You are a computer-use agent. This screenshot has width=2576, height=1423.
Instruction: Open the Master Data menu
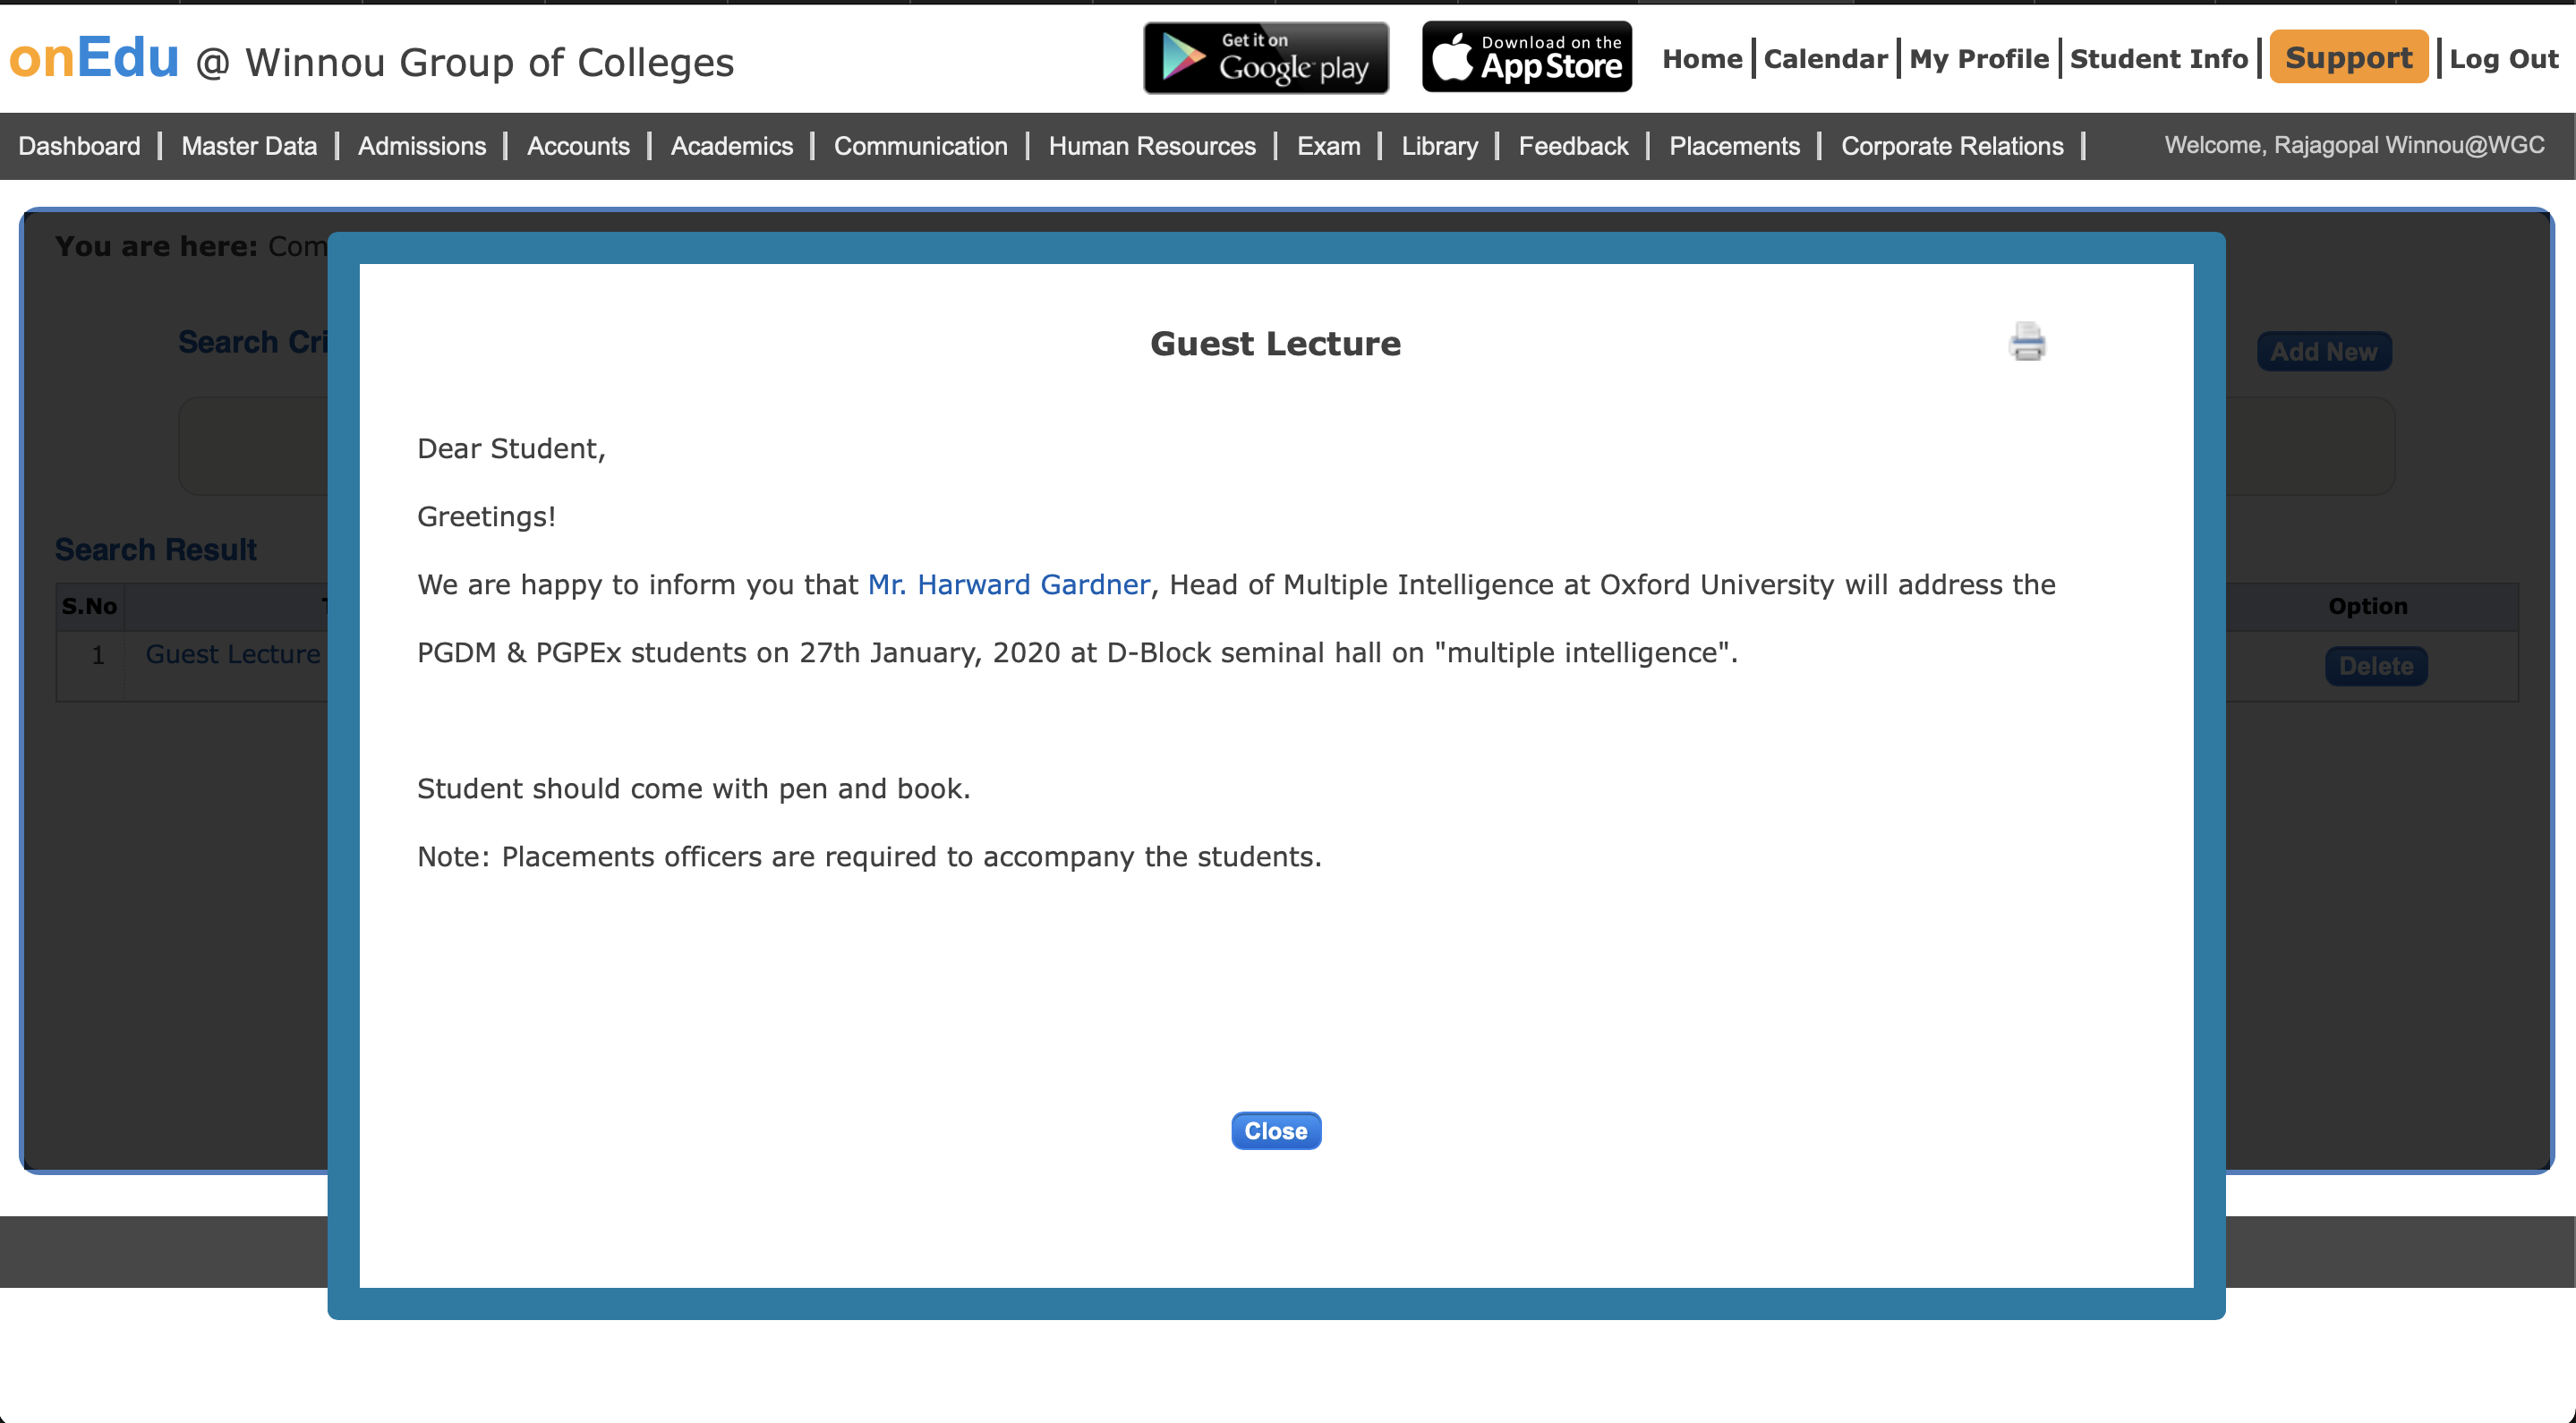[249, 146]
